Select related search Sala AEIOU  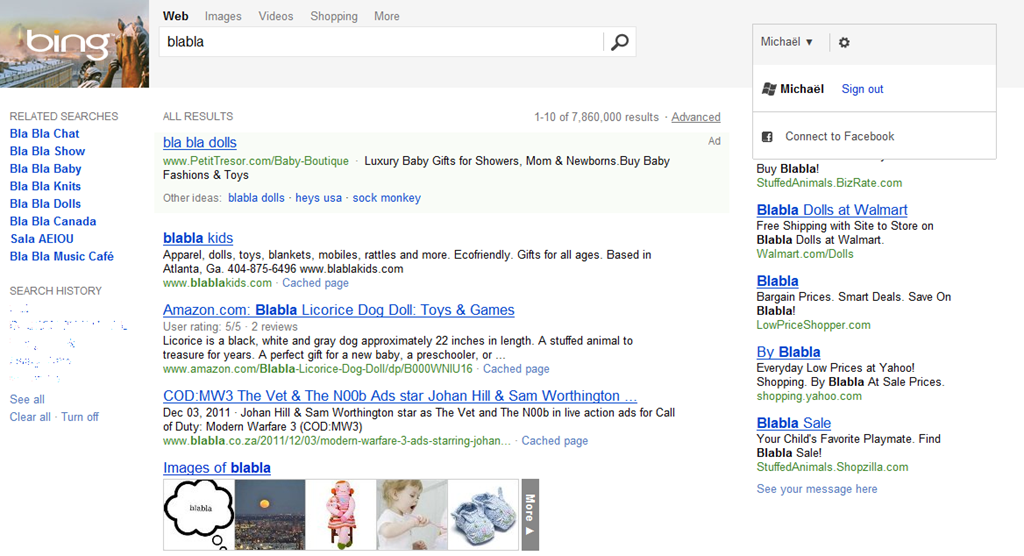tap(42, 239)
